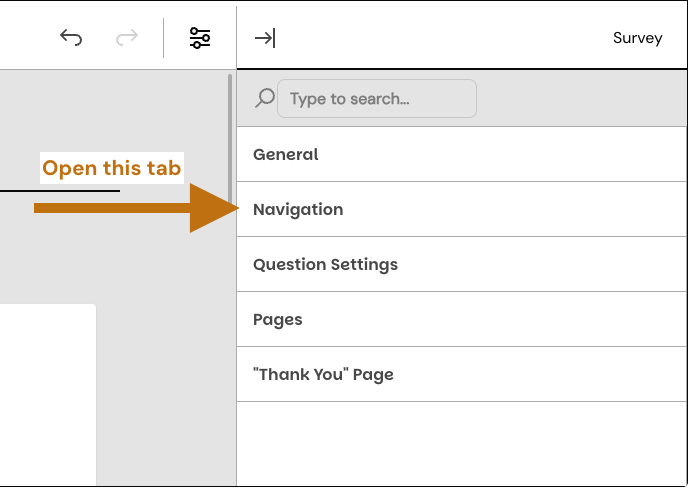The width and height of the screenshot is (694, 494).
Task: Open the survey settings sliders icon
Action: 200,38
